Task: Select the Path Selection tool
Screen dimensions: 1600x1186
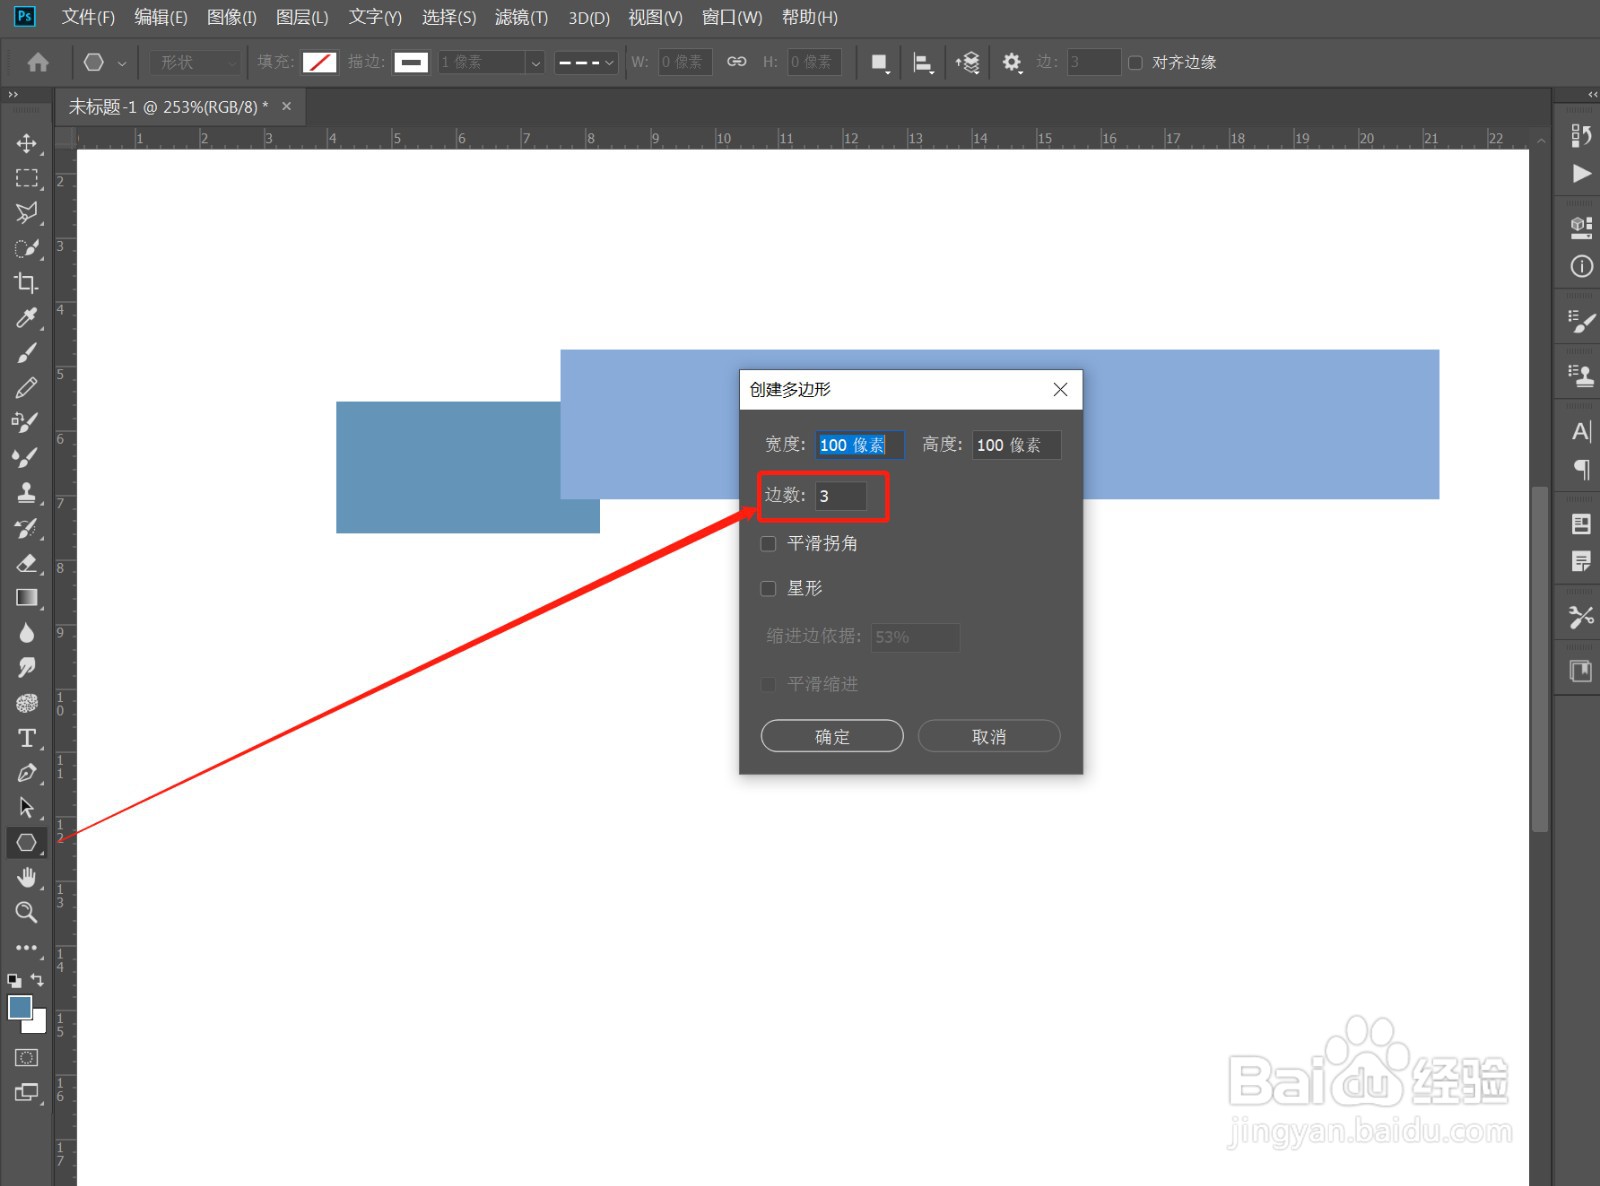Action: coord(26,807)
